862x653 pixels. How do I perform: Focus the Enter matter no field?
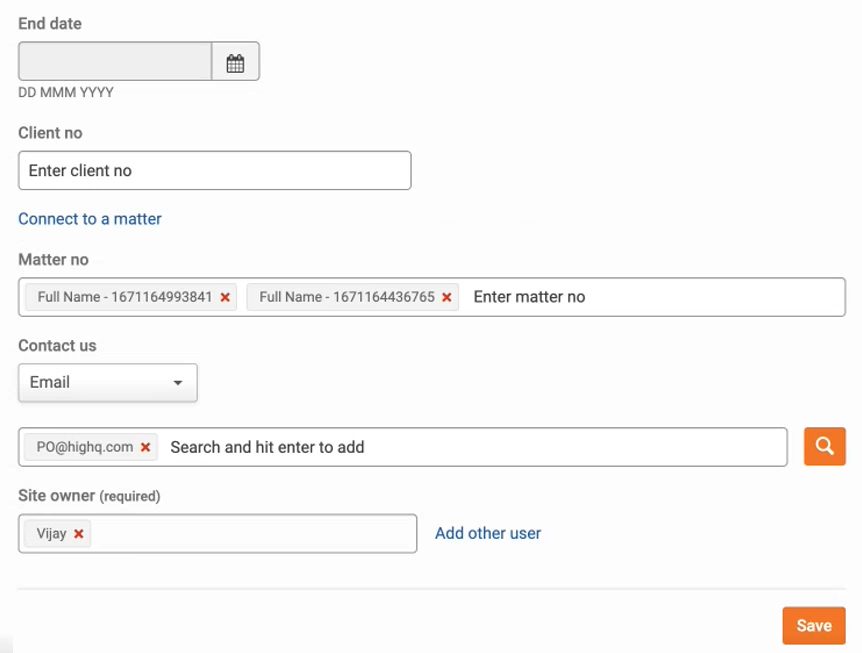[655, 297]
